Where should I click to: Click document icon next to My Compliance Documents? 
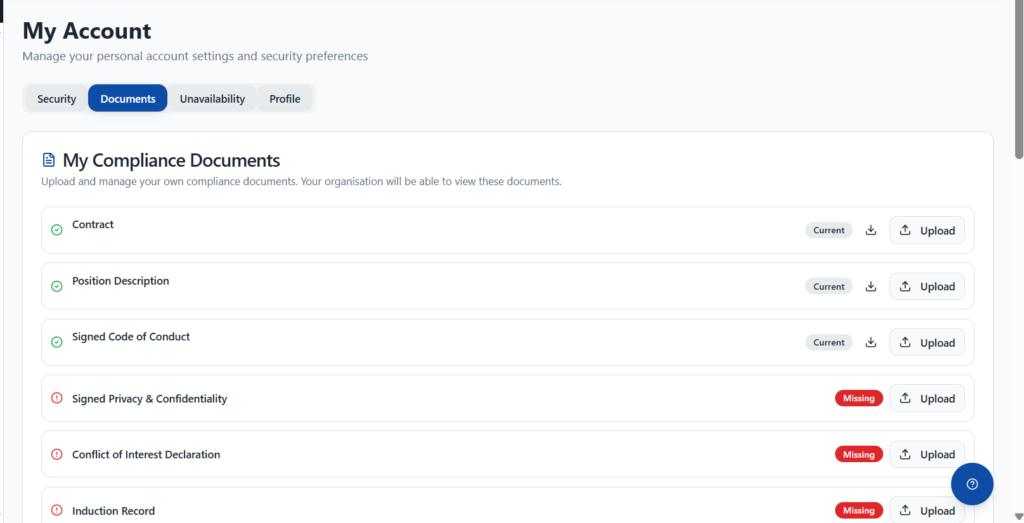(48, 160)
